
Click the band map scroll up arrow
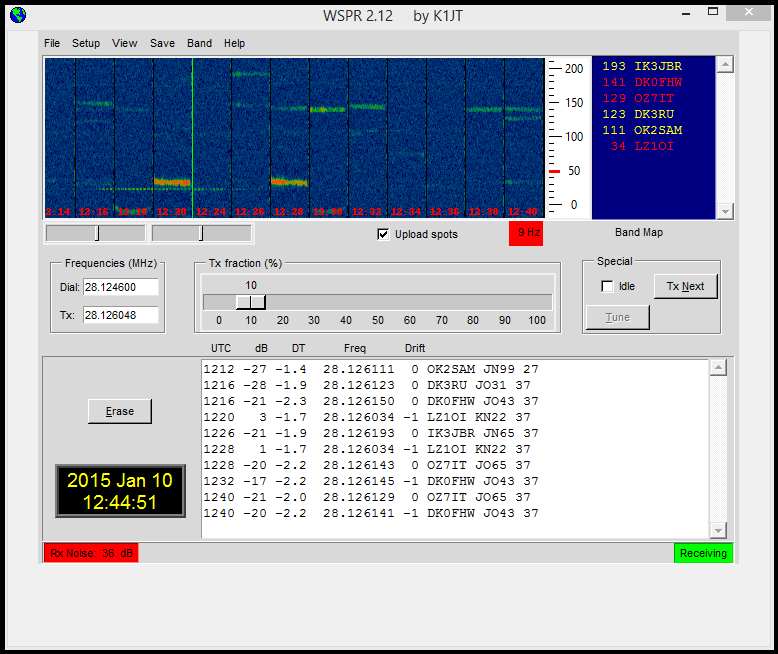click(x=725, y=65)
